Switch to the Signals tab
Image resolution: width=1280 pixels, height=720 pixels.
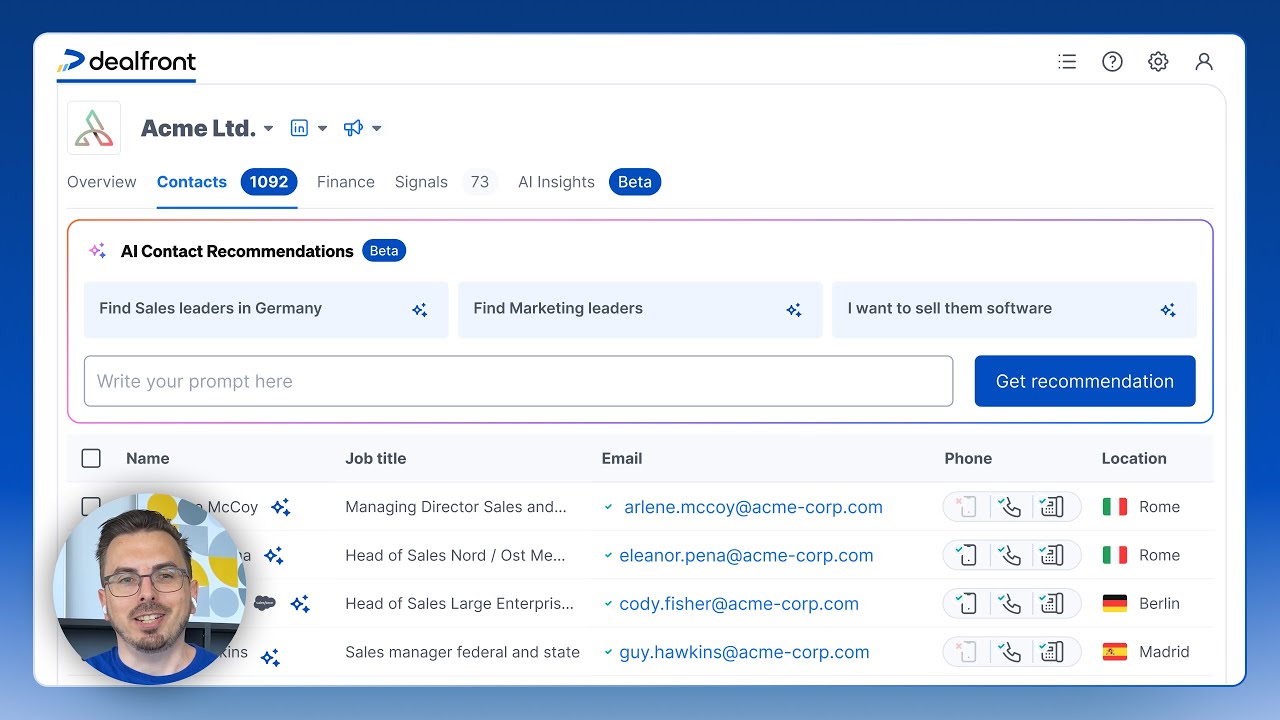421,182
